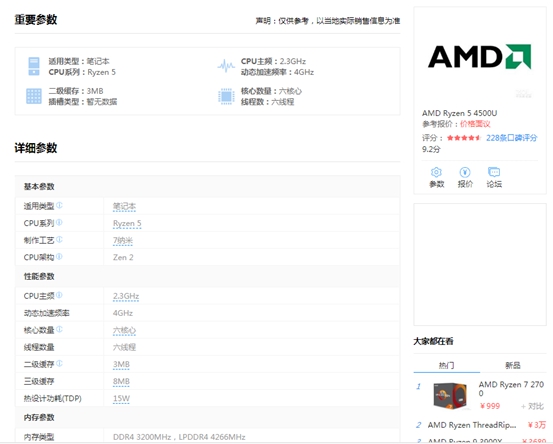Click the info icon beside CPU系列
This screenshot has height=444, width=553.
59,222
